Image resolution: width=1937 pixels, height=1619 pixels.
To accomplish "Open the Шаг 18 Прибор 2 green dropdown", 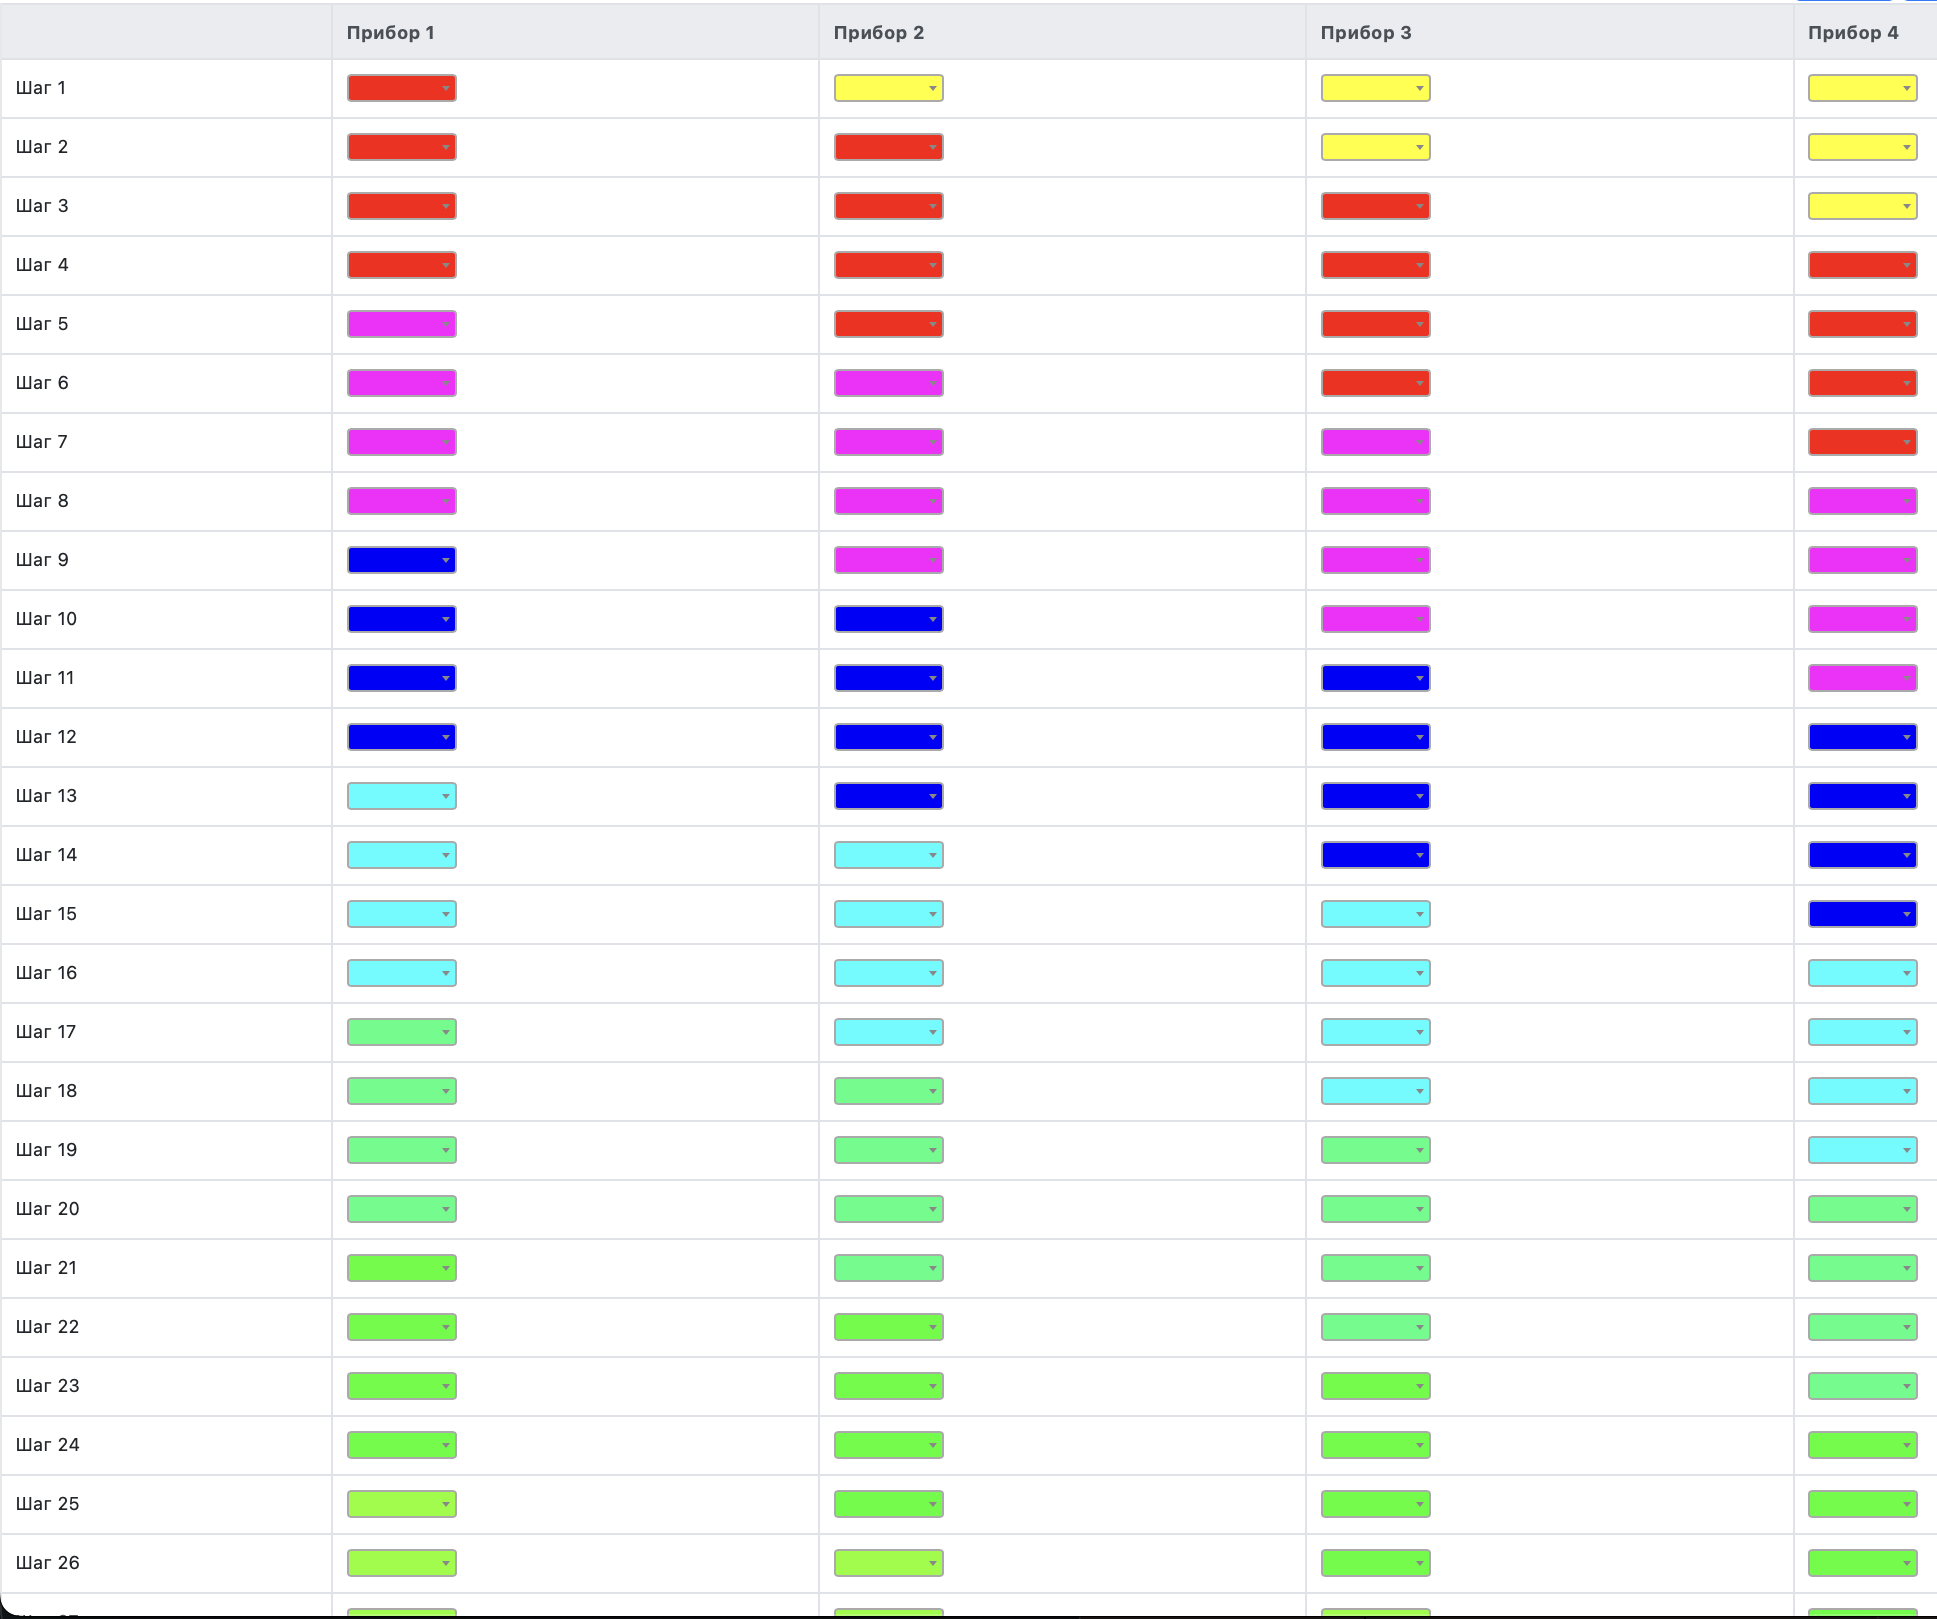I will (x=889, y=1091).
